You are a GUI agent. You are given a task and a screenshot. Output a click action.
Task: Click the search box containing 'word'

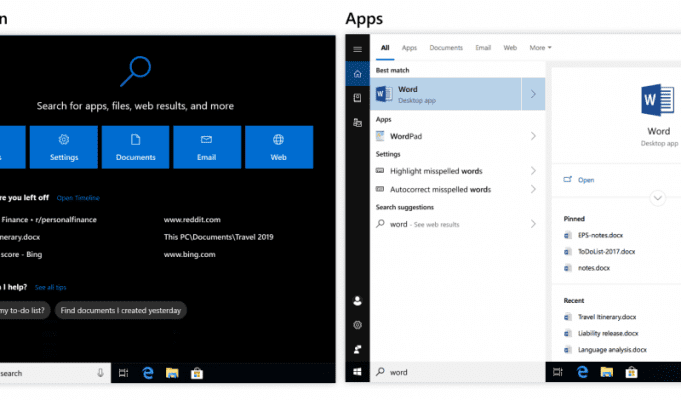click(458, 372)
